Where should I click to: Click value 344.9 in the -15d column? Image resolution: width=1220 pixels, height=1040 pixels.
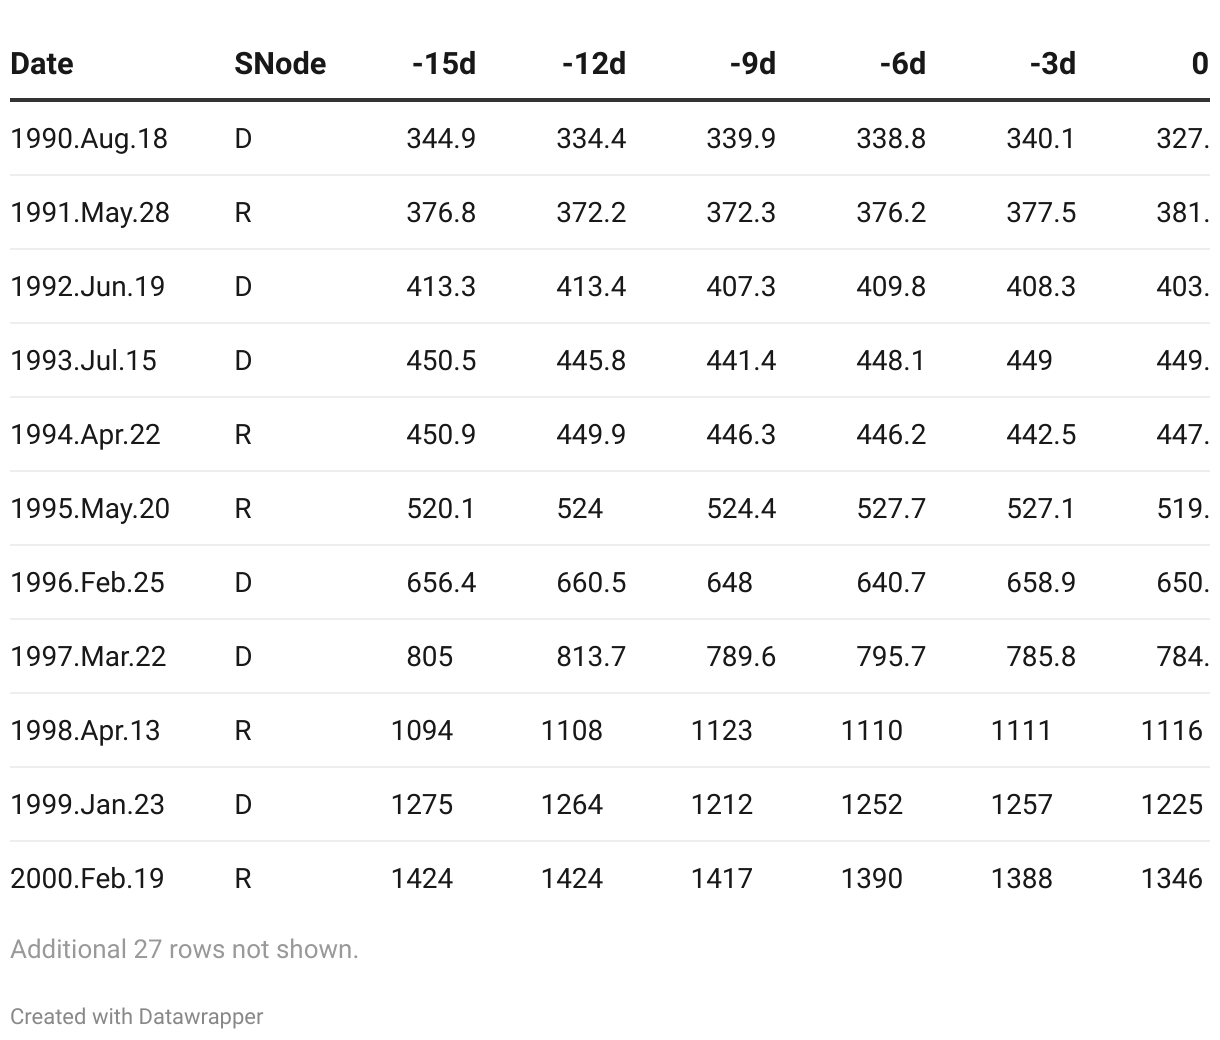point(441,138)
